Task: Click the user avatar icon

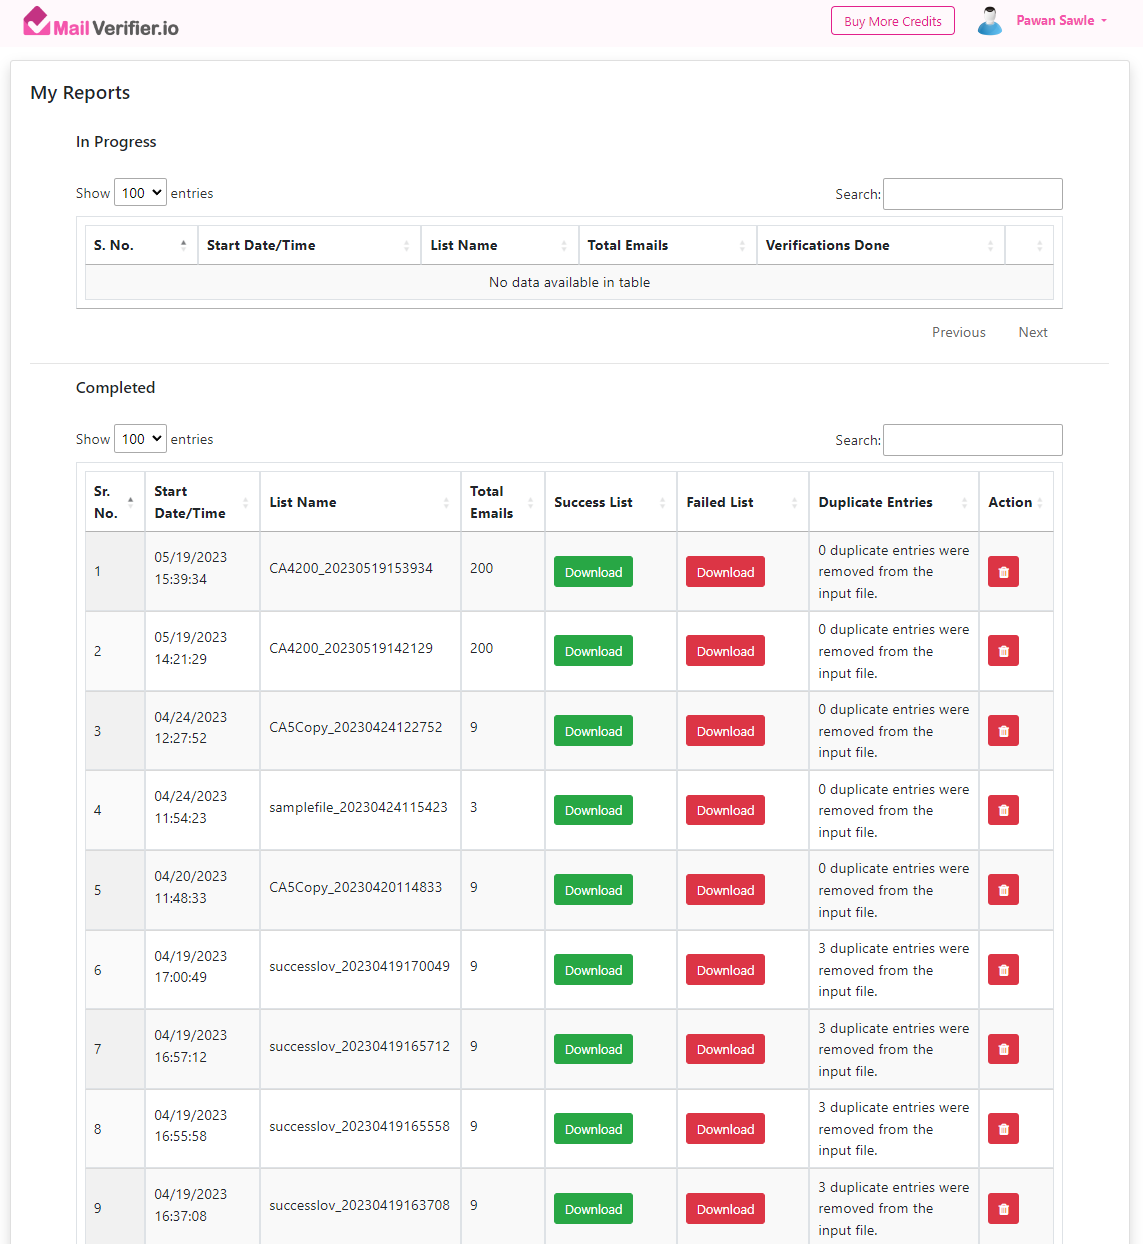Action: click(x=990, y=21)
